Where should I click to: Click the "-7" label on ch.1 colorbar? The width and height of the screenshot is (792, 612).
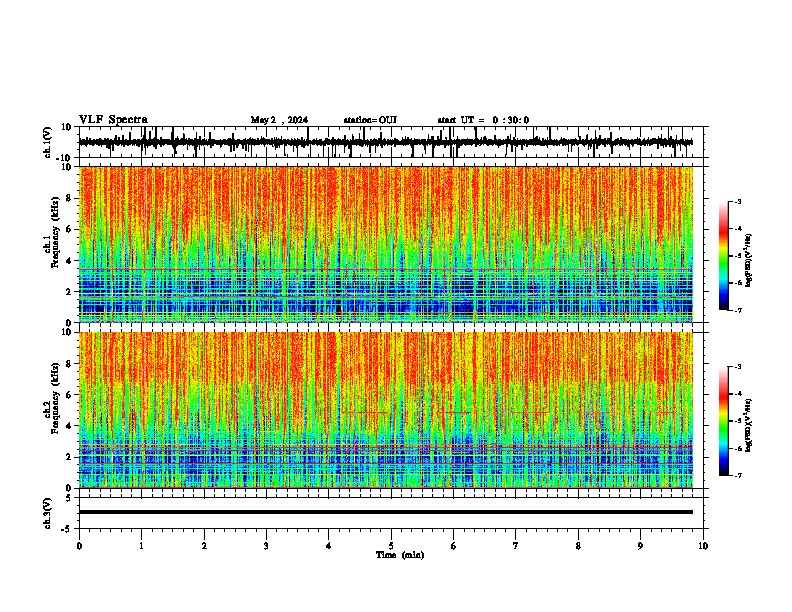[x=737, y=310]
